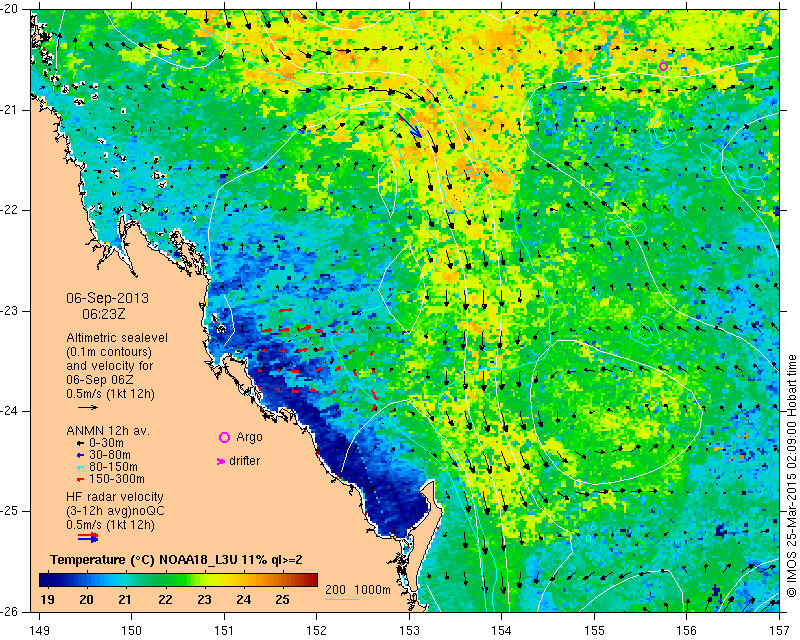The width and height of the screenshot is (800, 640).
Task: Click the 200 1000m isobath label
Action: tap(358, 589)
